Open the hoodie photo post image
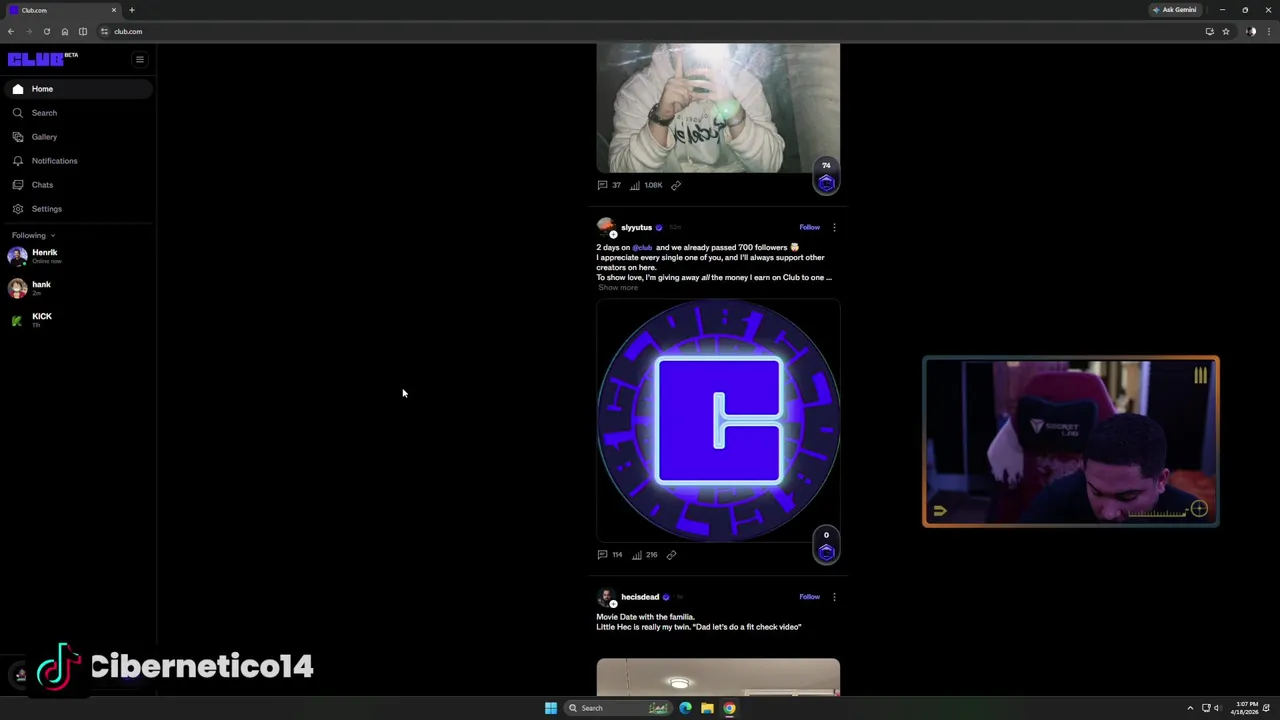 718,108
